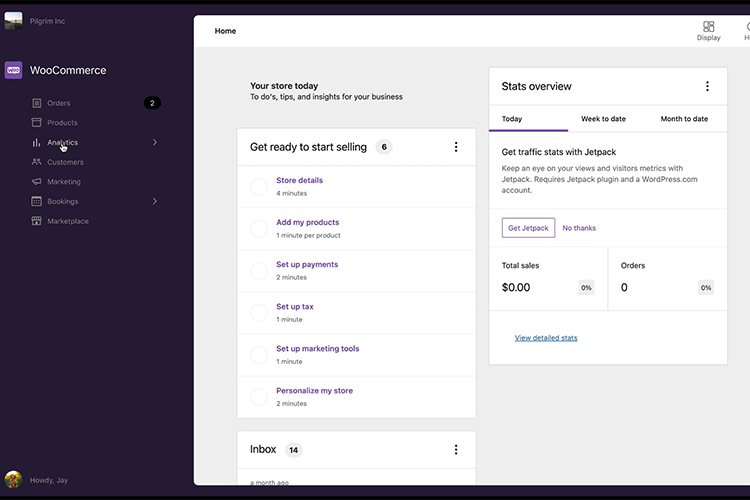Open Stats overview three-dot options menu
This screenshot has width=750, height=500.
point(707,87)
